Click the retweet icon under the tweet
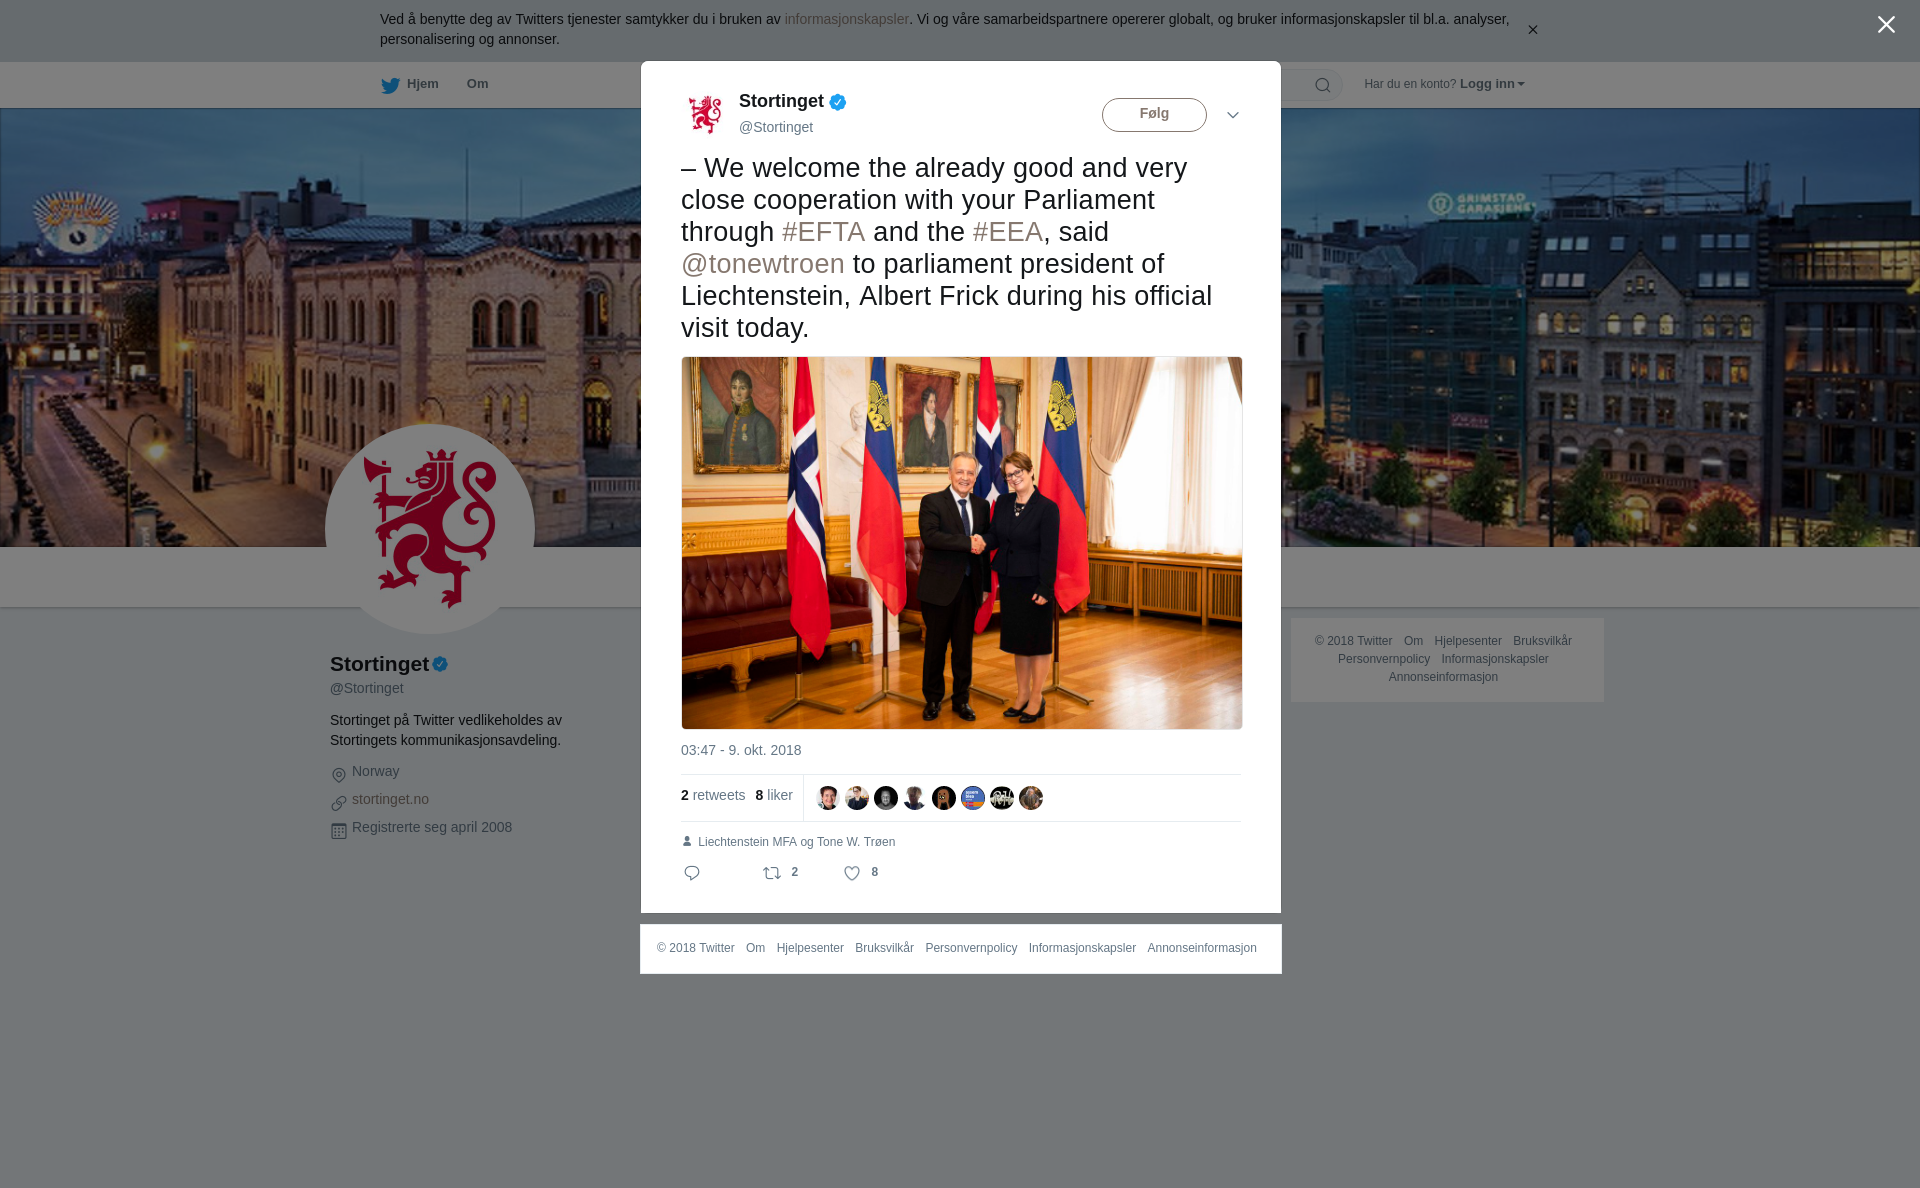 tap(772, 873)
